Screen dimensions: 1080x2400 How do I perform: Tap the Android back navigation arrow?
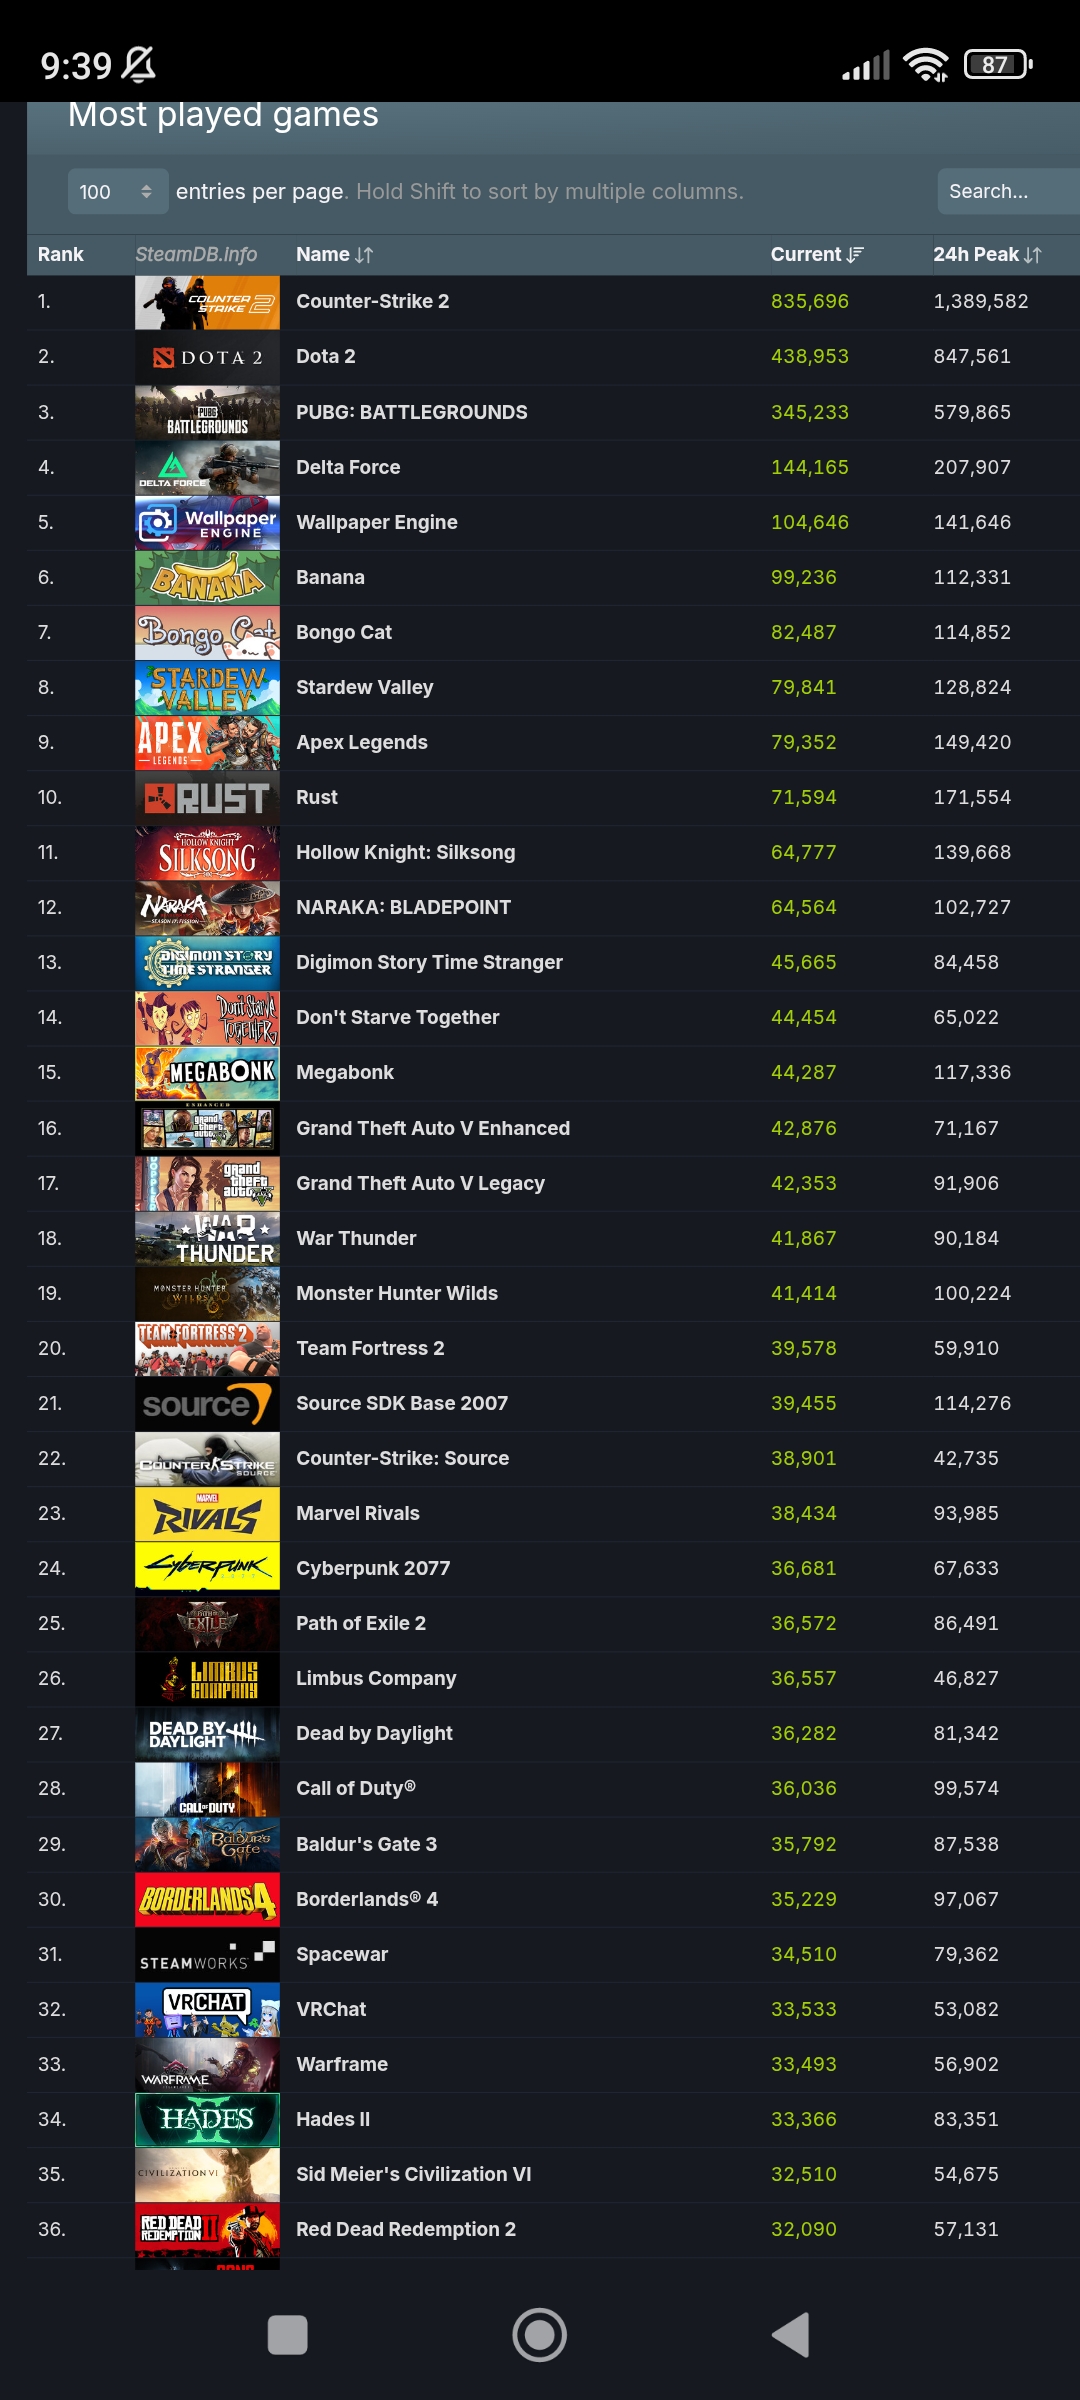coord(791,2335)
